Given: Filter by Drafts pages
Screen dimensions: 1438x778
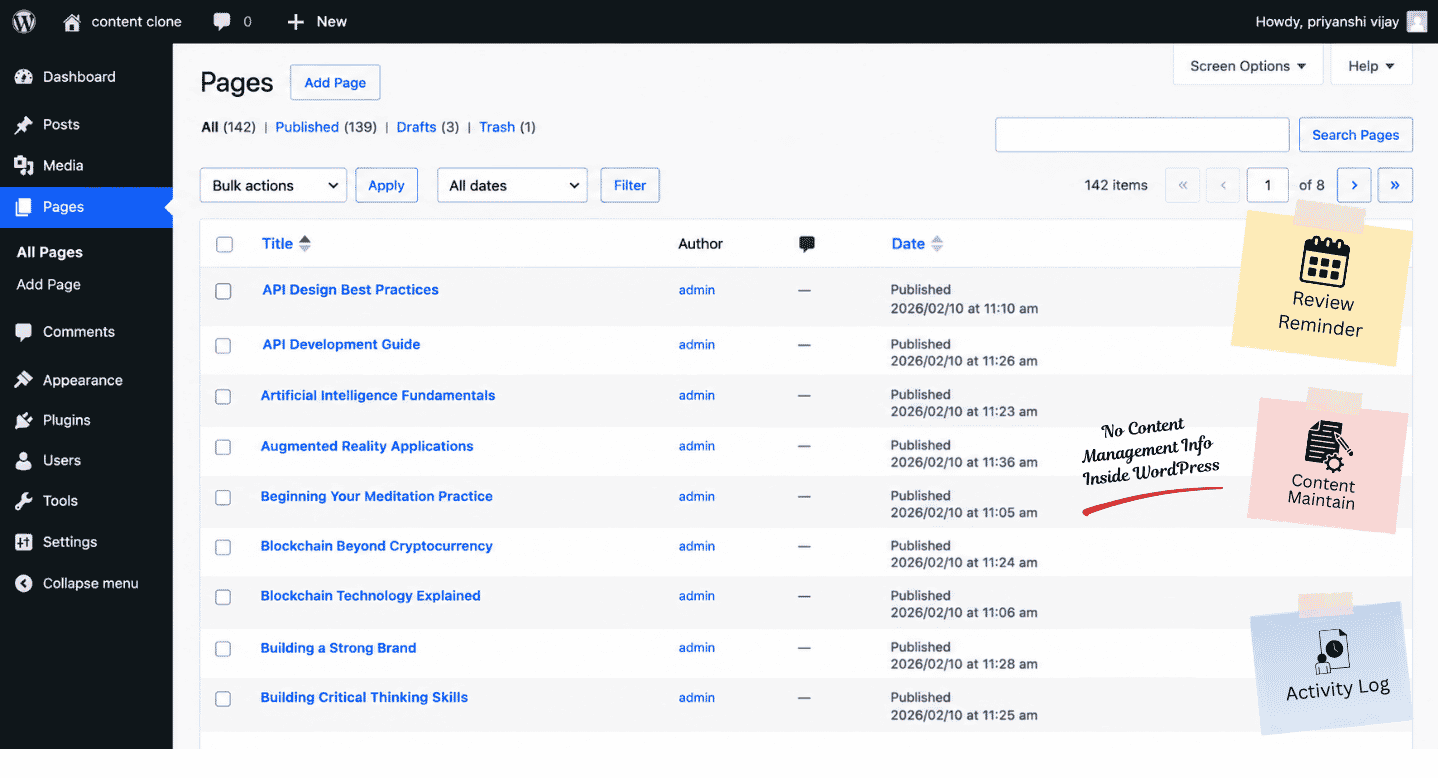Looking at the screenshot, I should click(x=416, y=127).
